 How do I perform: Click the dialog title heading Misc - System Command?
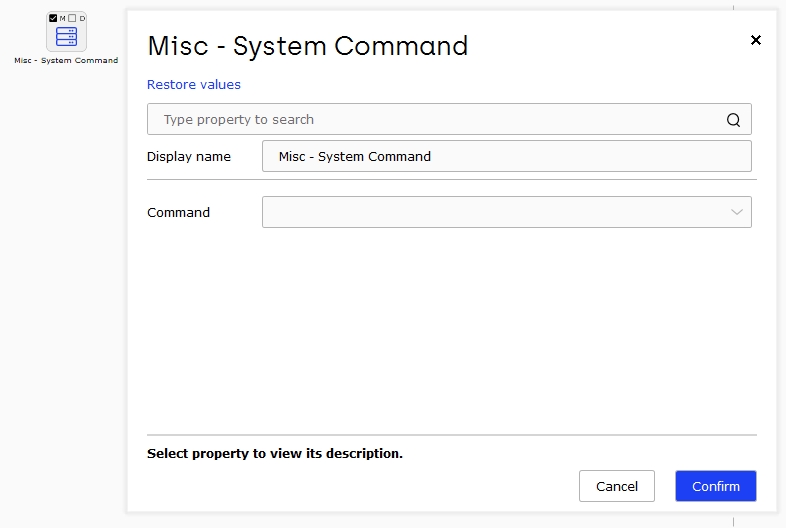pos(307,46)
